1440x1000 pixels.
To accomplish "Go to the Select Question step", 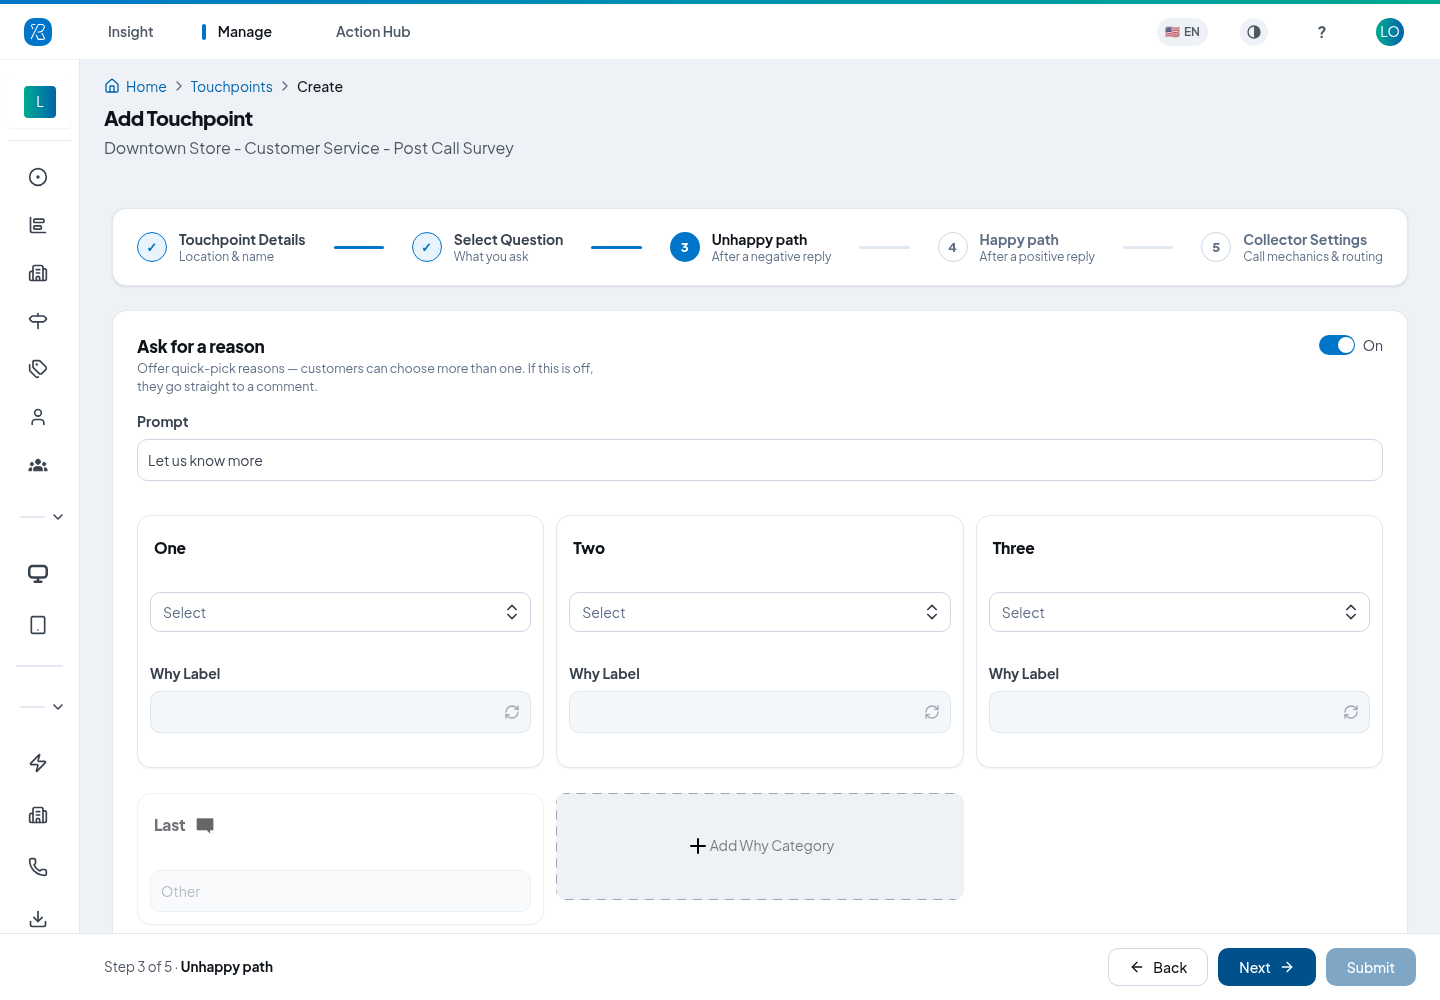I will pos(488,247).
